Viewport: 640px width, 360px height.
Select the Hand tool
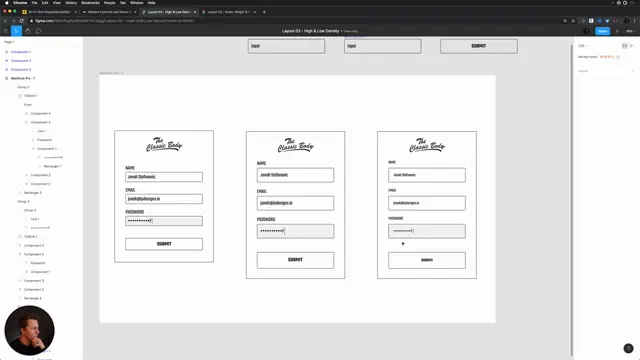point(27,31)
